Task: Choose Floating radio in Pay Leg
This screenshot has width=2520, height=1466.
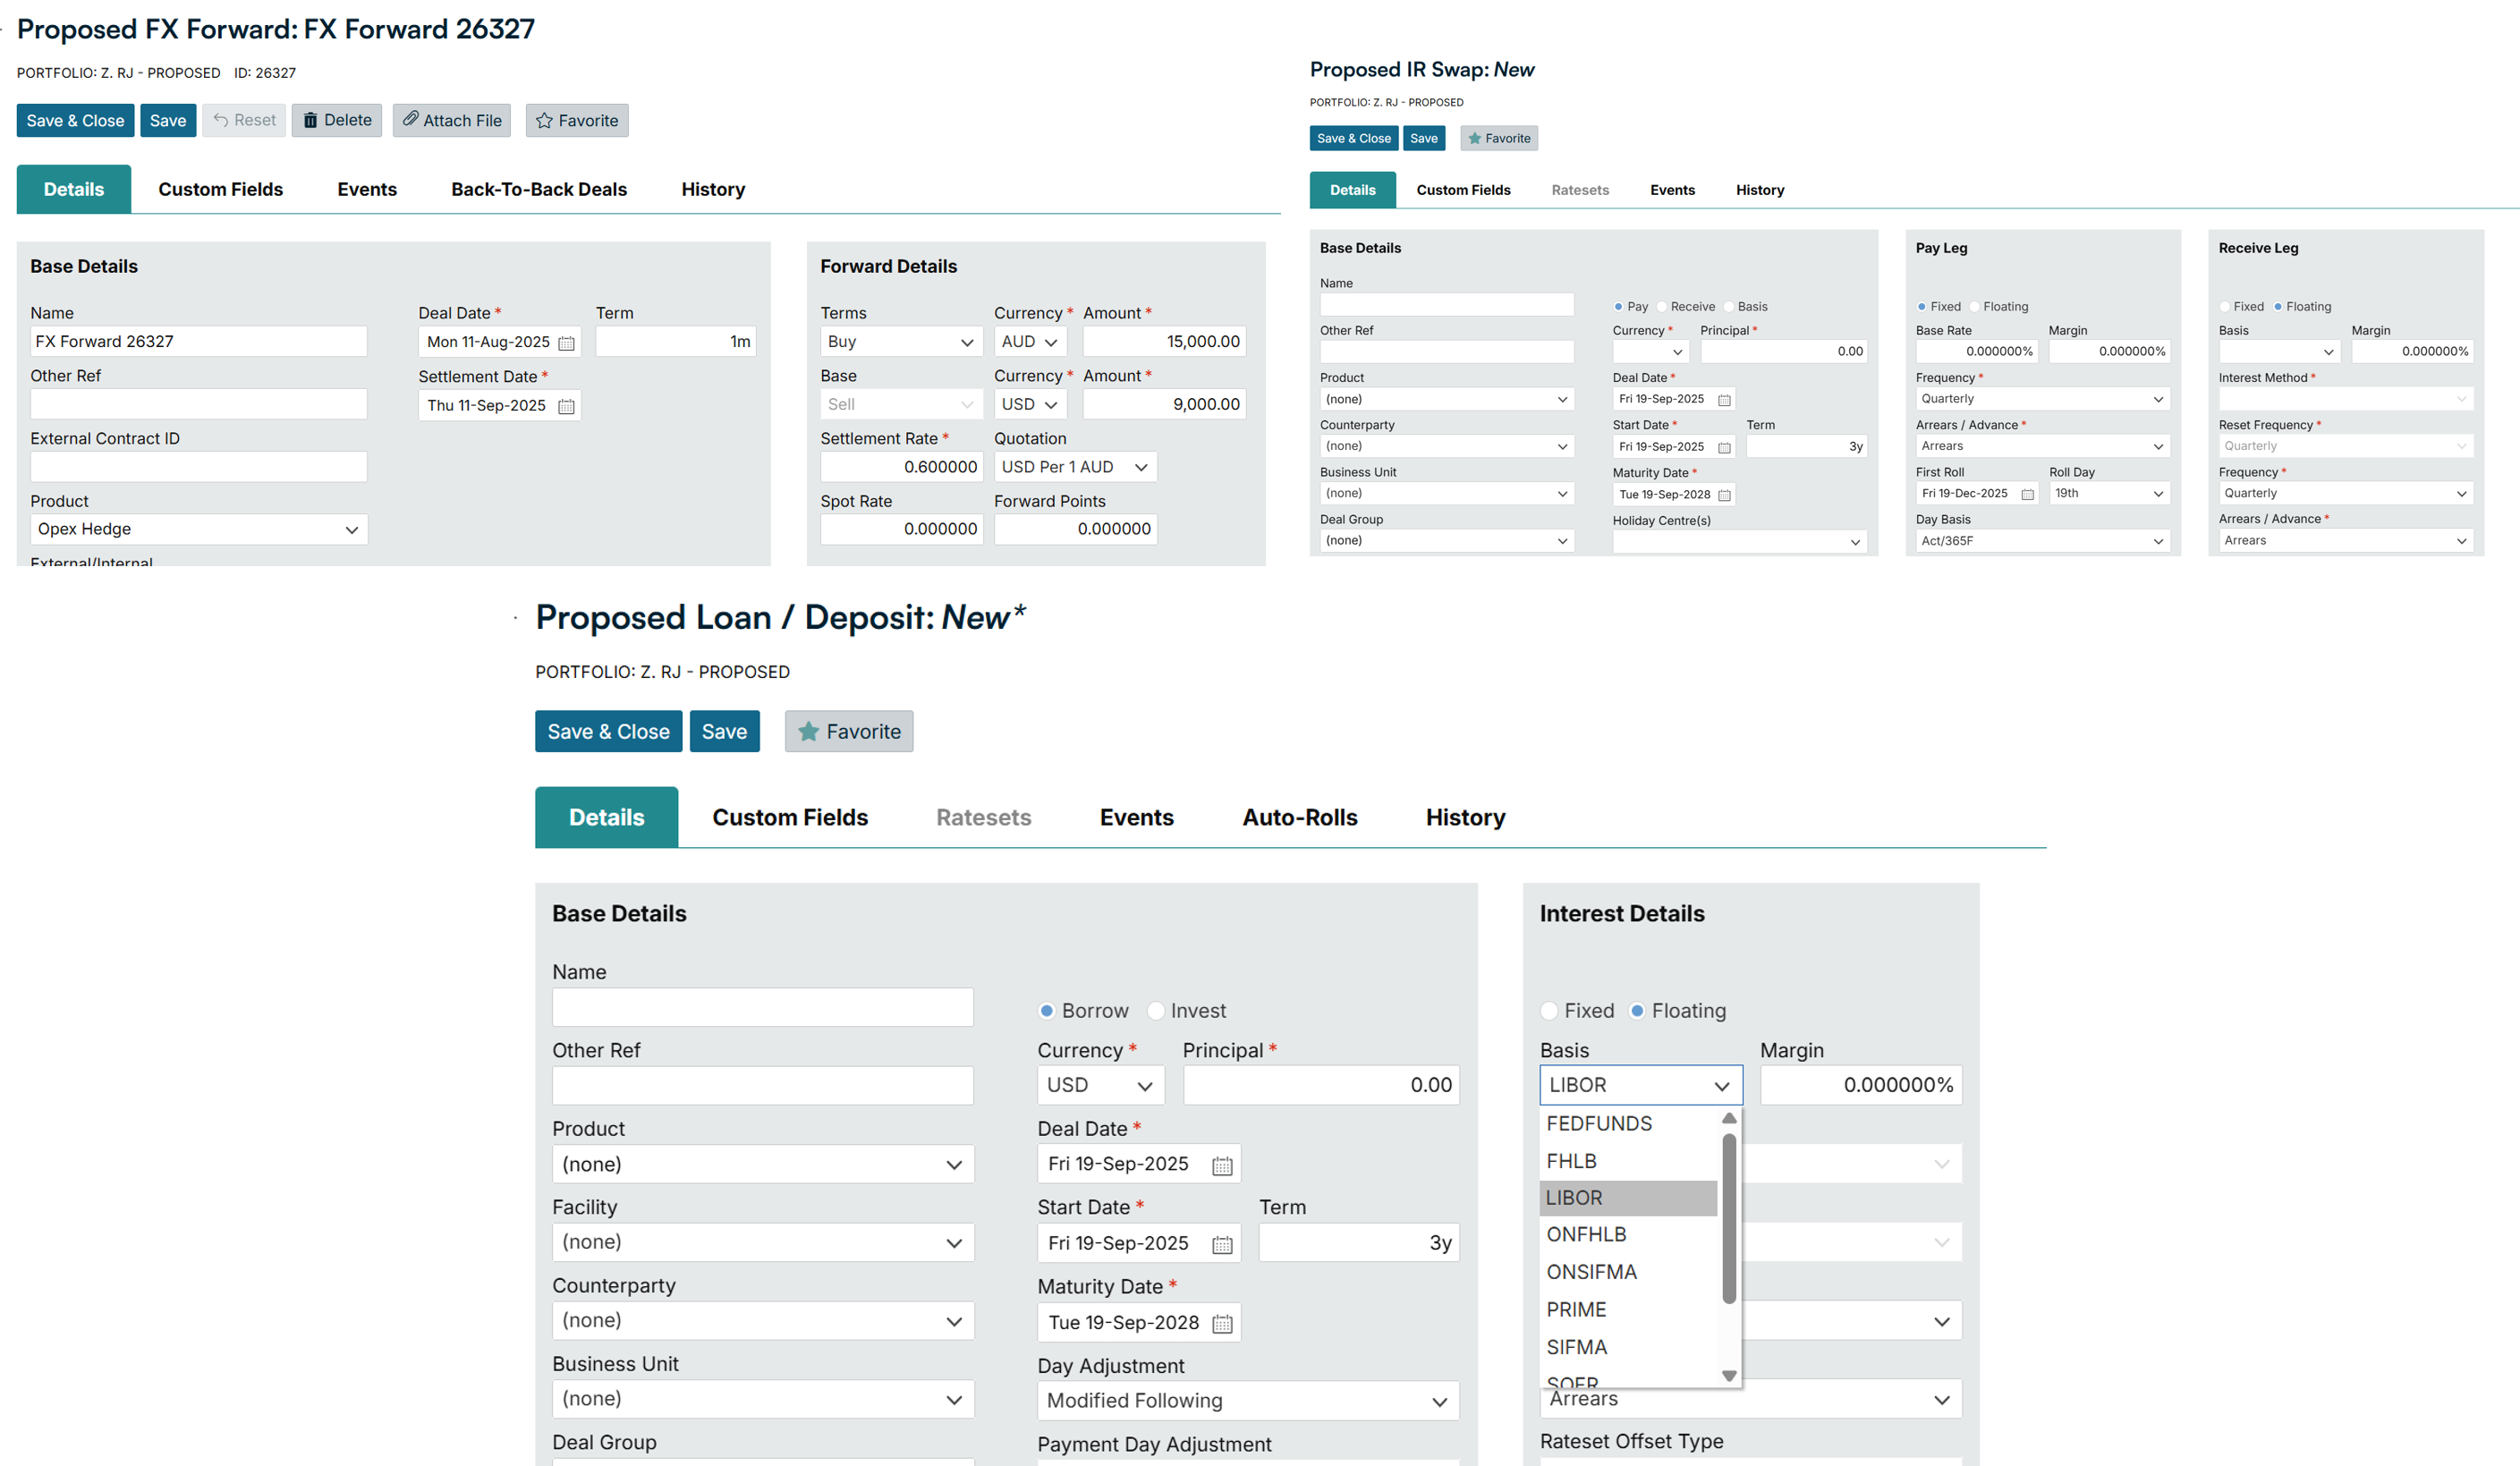Action: pyautogui.click(x=1975, y=307)
